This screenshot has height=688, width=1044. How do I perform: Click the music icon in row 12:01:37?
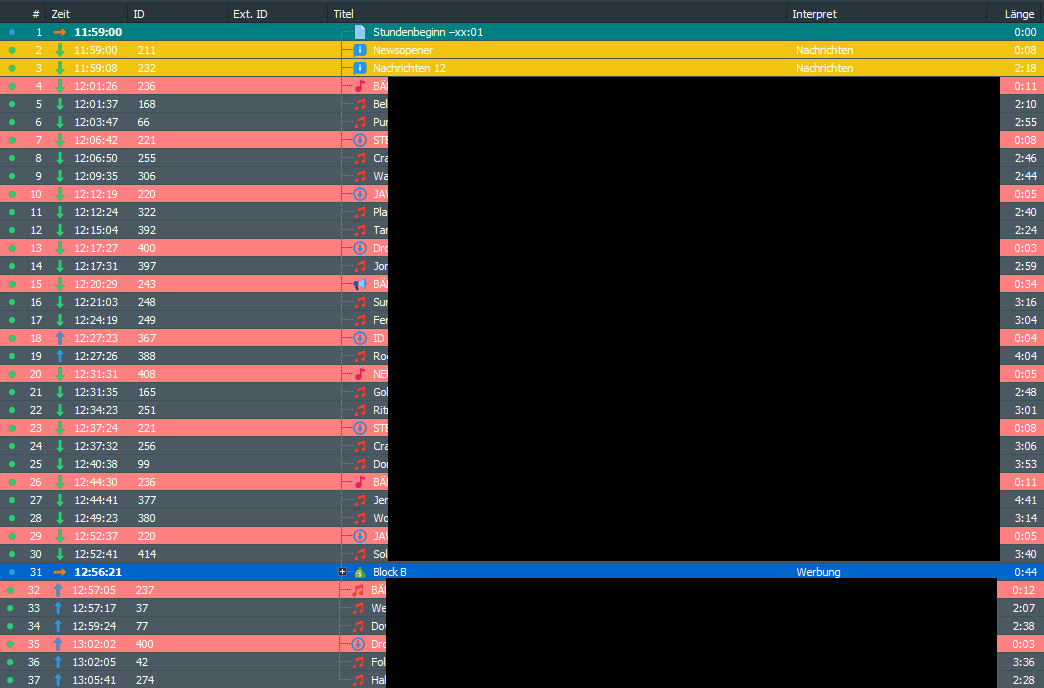tap(360, 104)
